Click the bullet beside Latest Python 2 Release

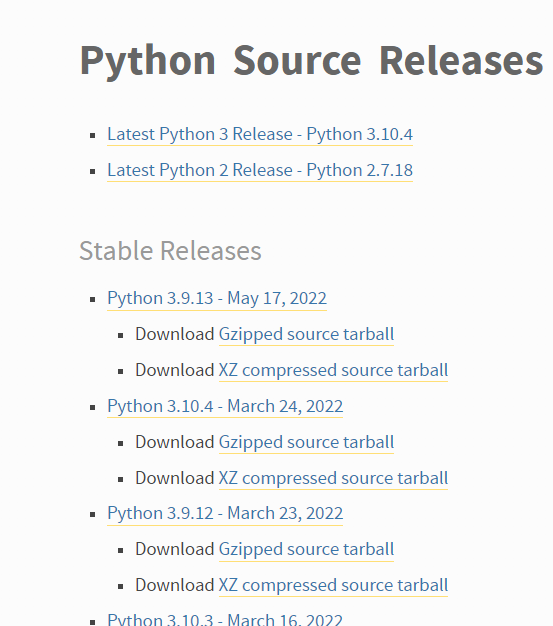pyautogui.click(x=93, y=172)
